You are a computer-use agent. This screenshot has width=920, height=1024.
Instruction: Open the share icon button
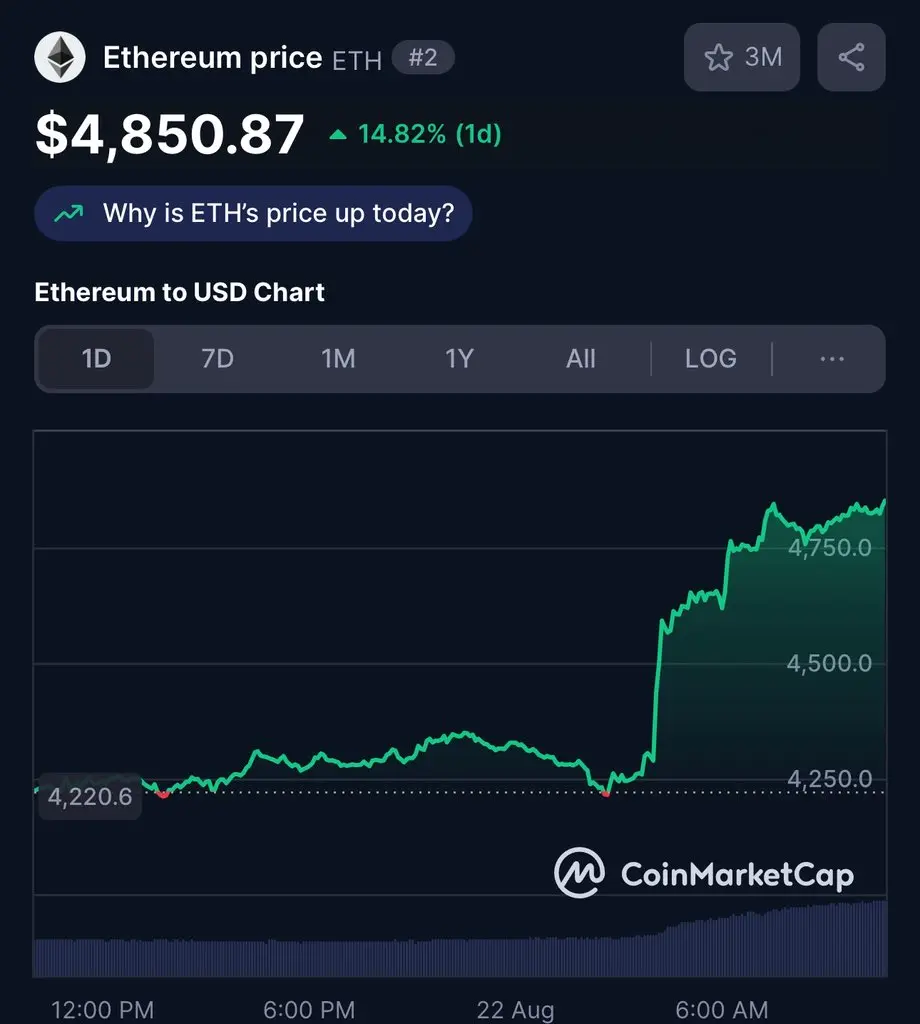(x=851, y=57)
